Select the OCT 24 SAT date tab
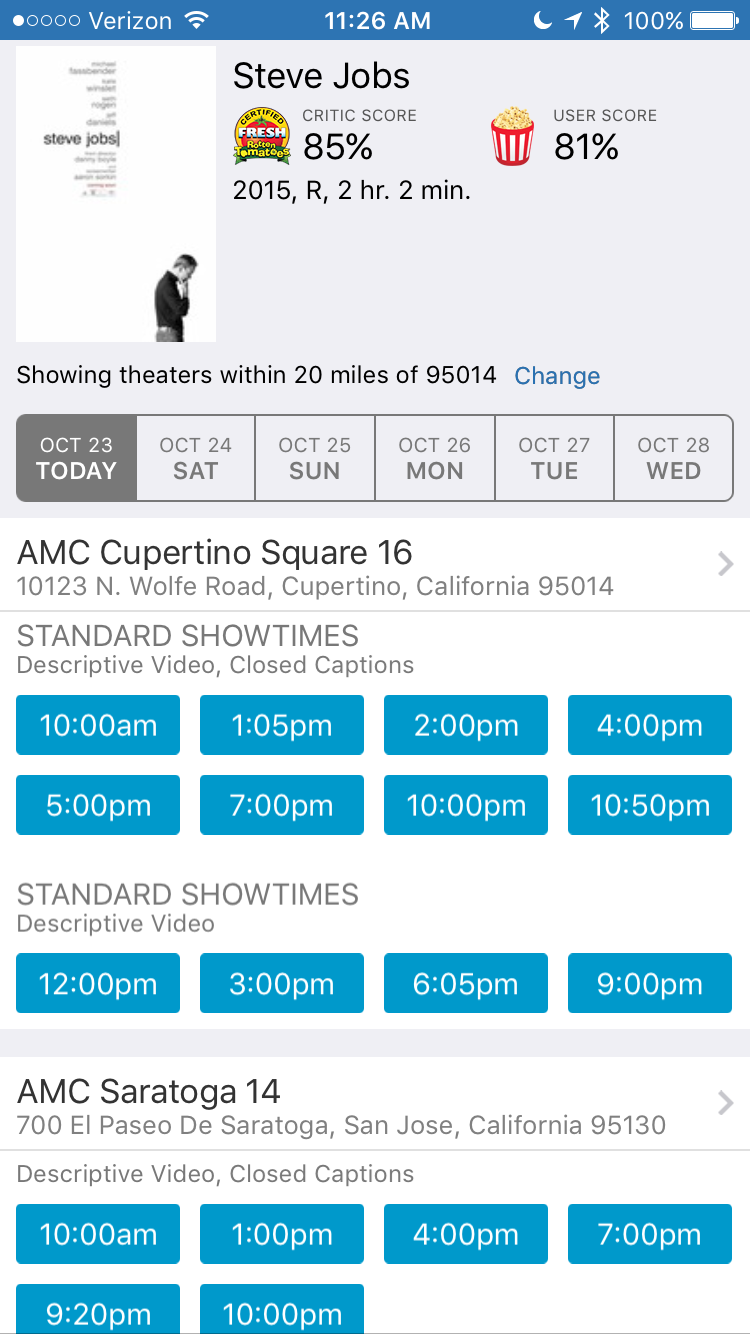This screenshot has height=1334, width=750. (195, 458)
